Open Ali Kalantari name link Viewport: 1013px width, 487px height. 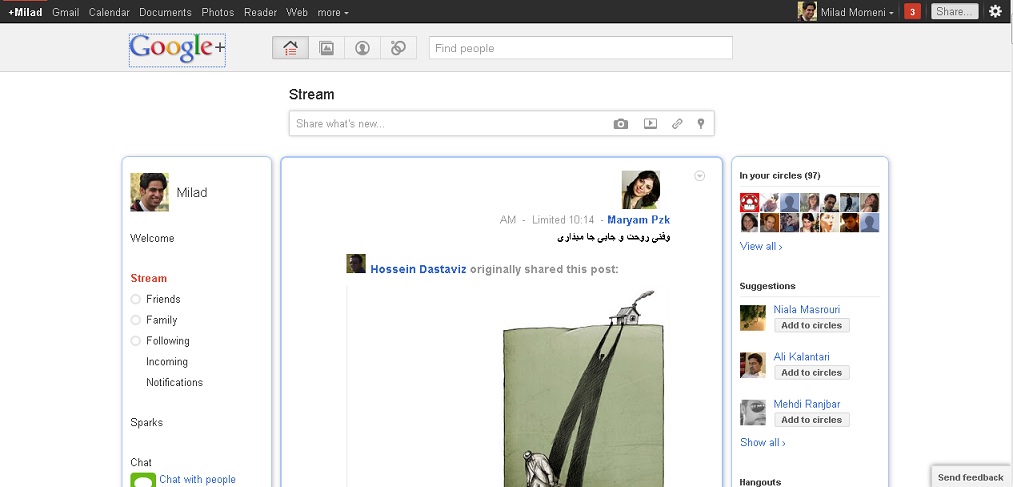click(802, 357)
